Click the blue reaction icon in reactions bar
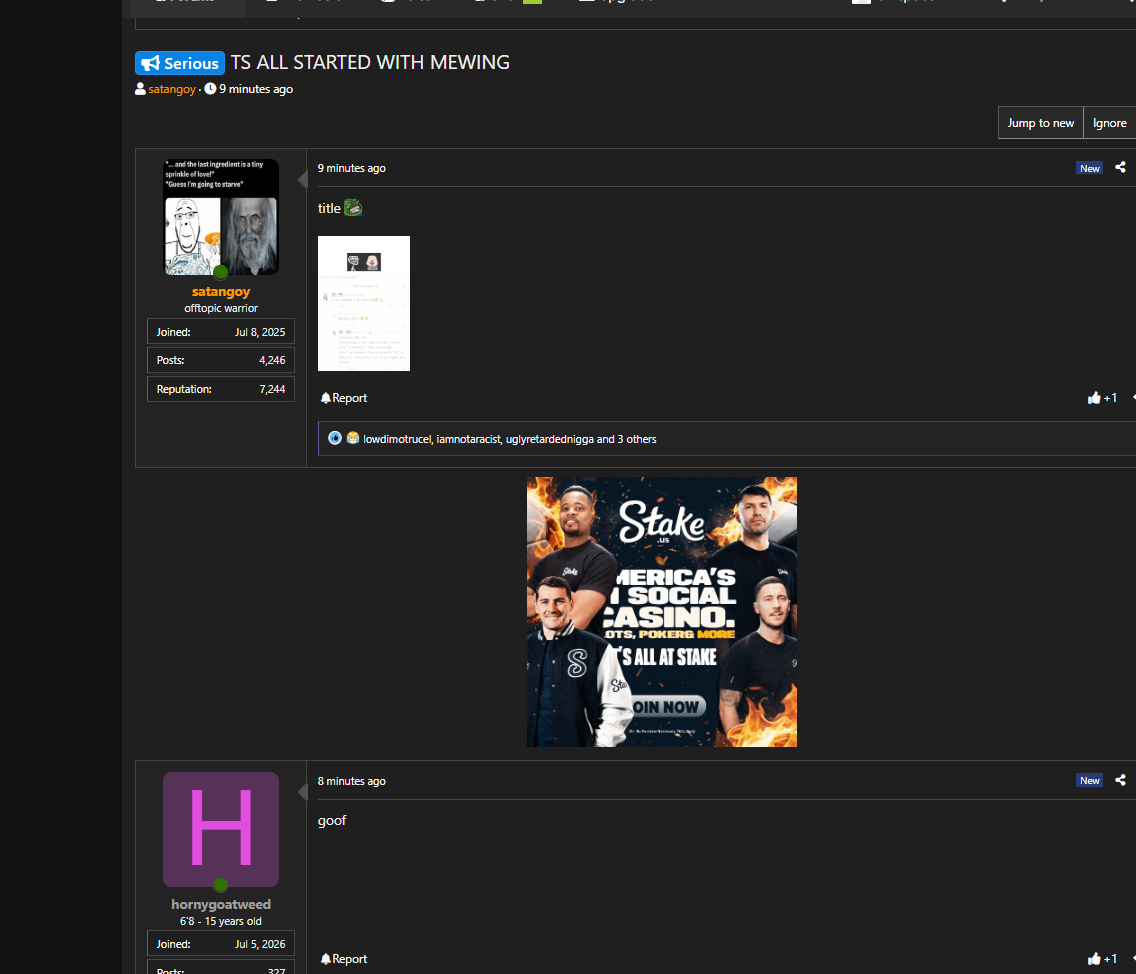 click(x=335, y=438)
